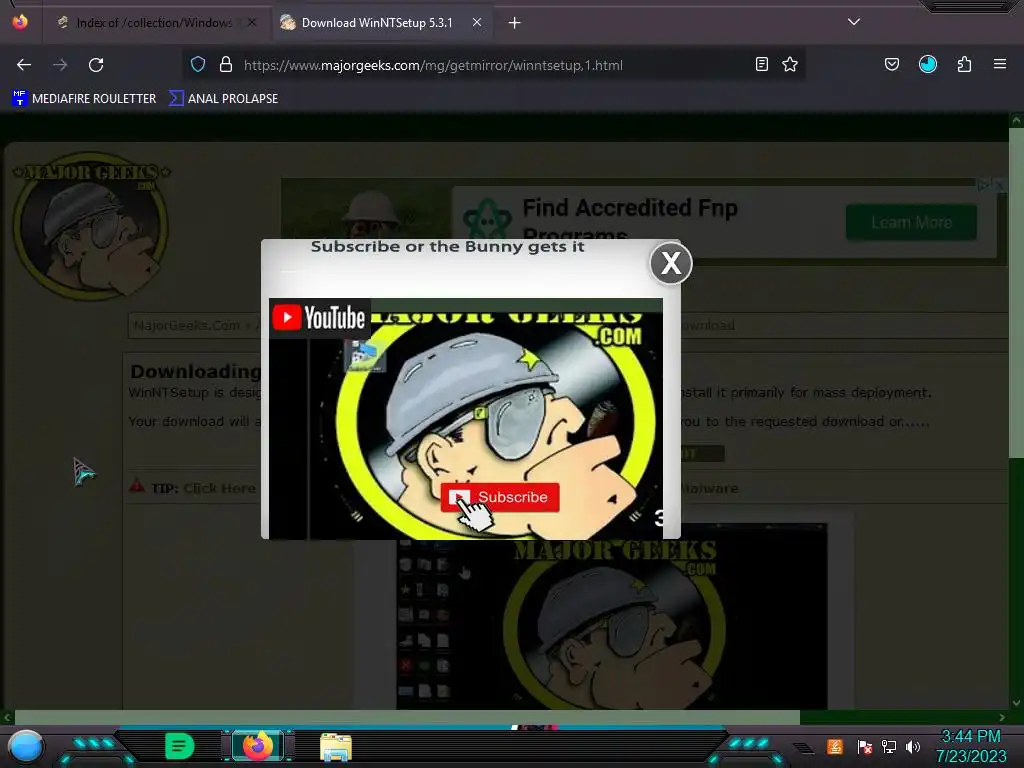1024x768 pixels.
Task: Open the MEDIAFIRE ROULETTER bookmark
Action: click(84, 99)
